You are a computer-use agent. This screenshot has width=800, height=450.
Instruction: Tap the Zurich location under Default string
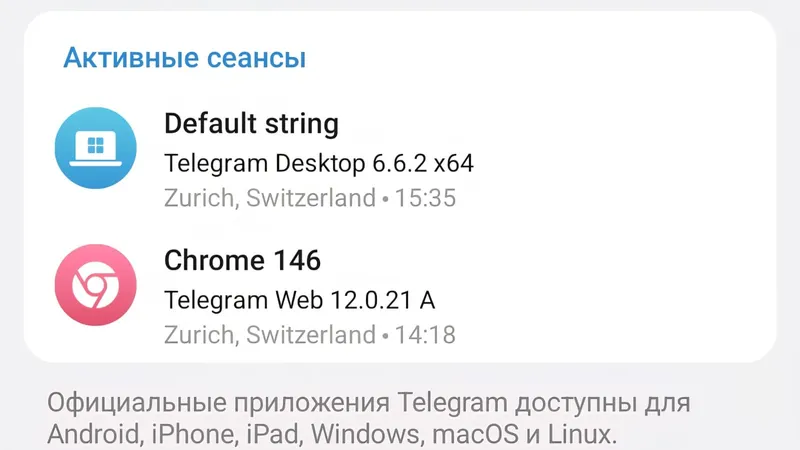pos(269,198)
